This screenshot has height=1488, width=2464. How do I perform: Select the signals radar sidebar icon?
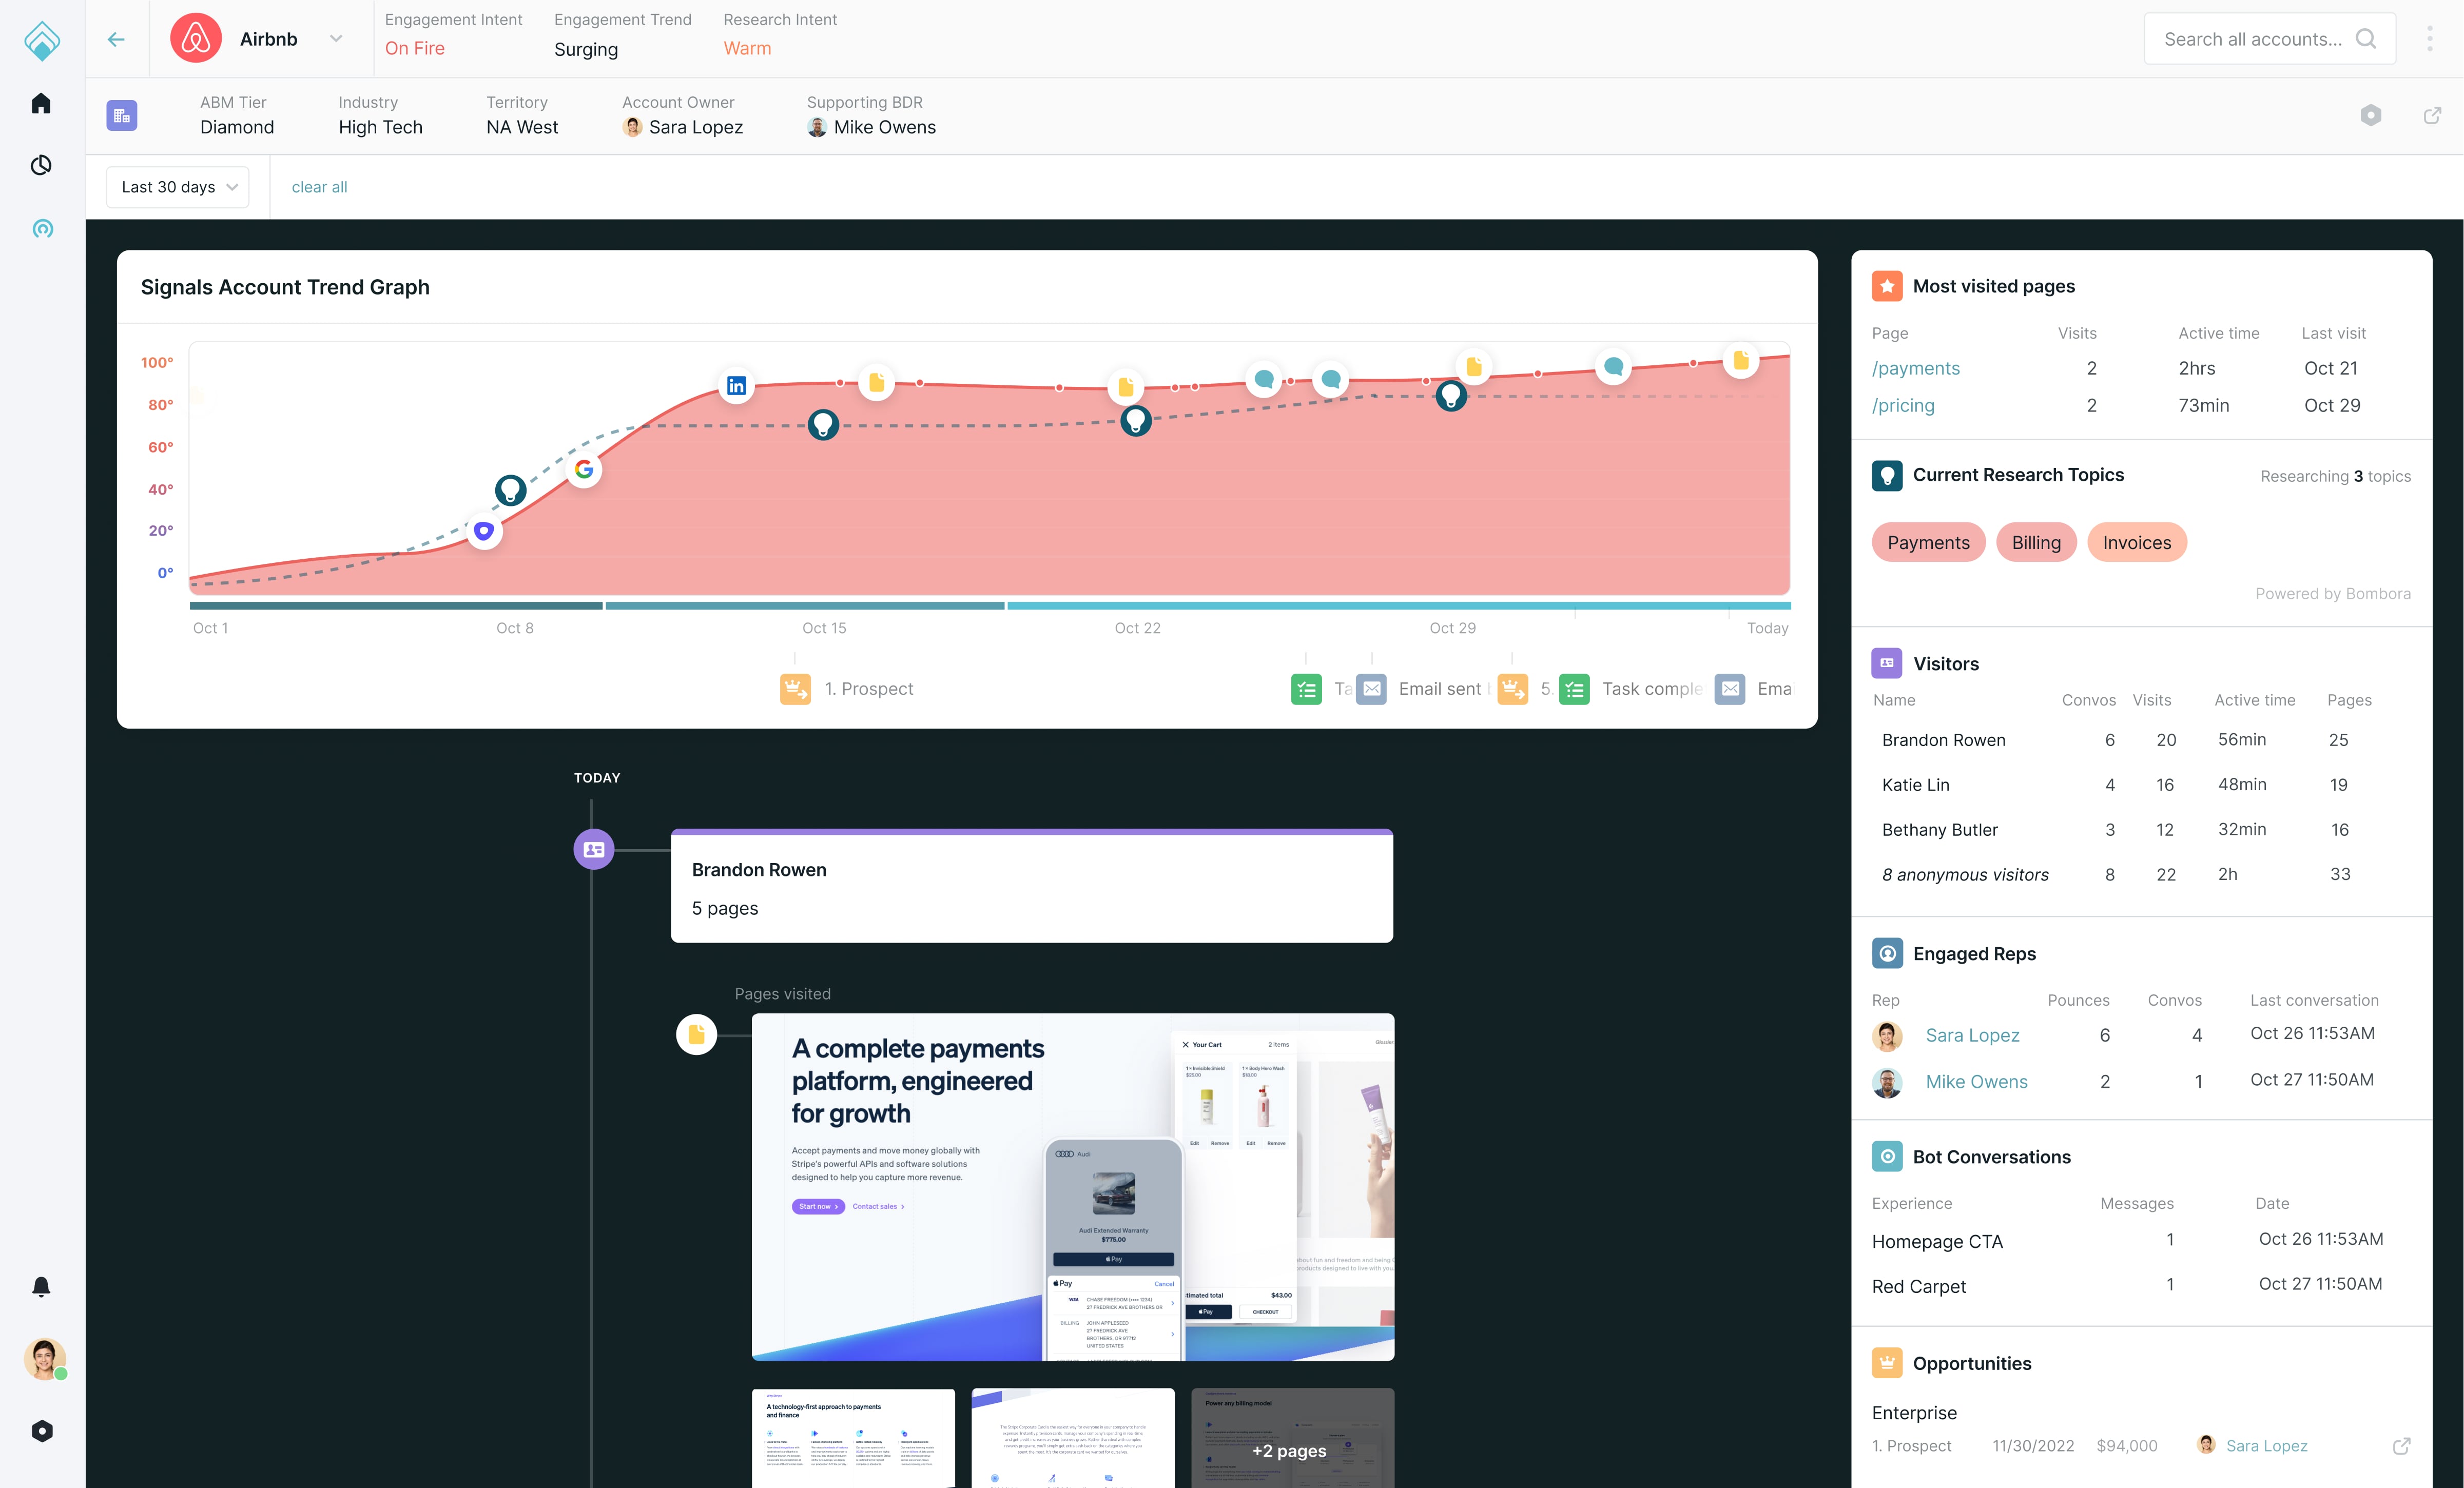click(x=42, y=228)
